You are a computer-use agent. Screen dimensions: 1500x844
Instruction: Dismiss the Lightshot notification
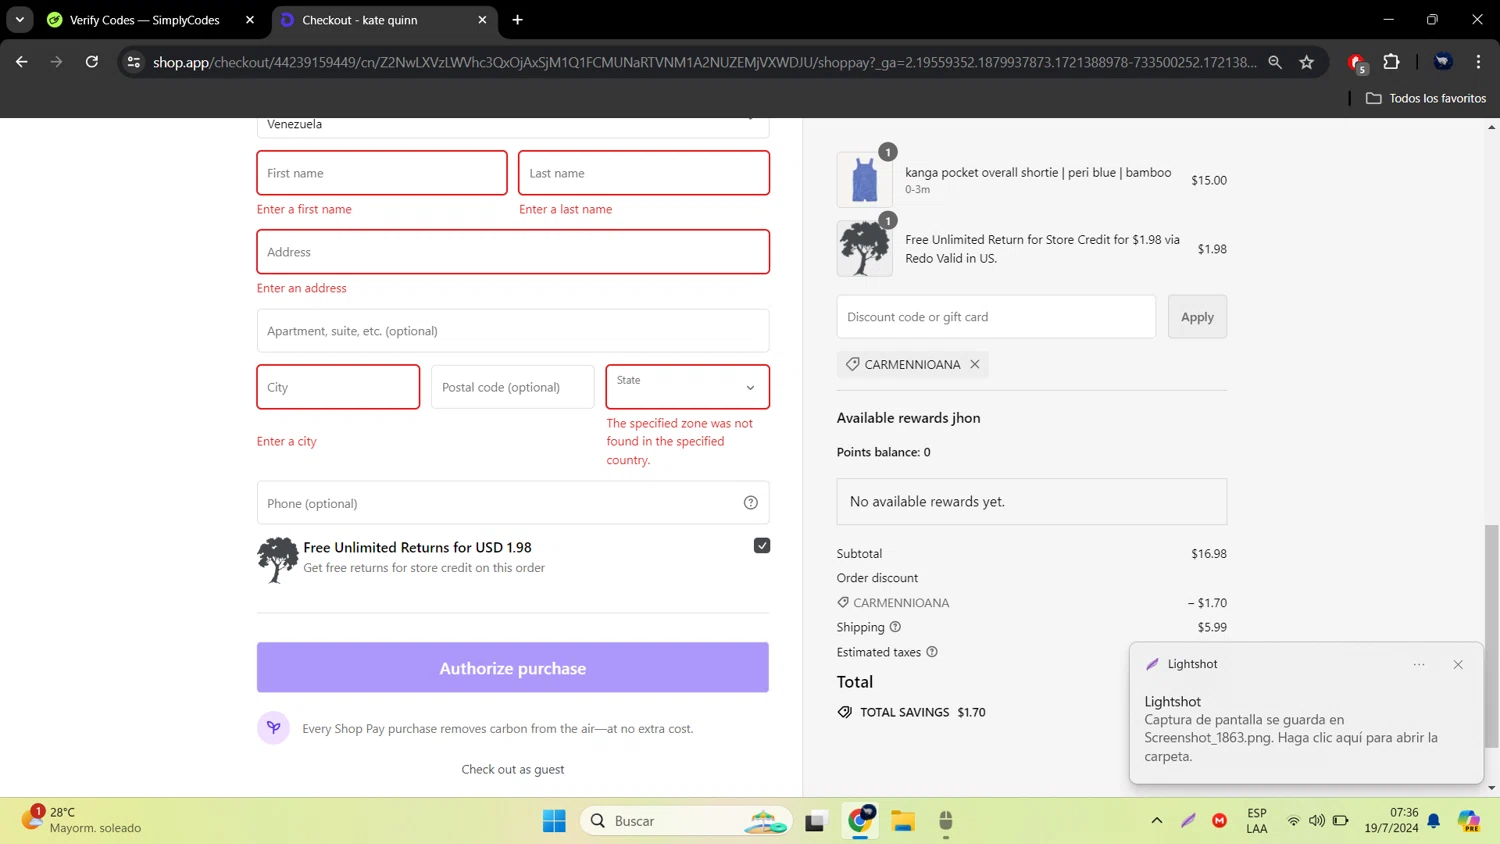coord(1458,664)
